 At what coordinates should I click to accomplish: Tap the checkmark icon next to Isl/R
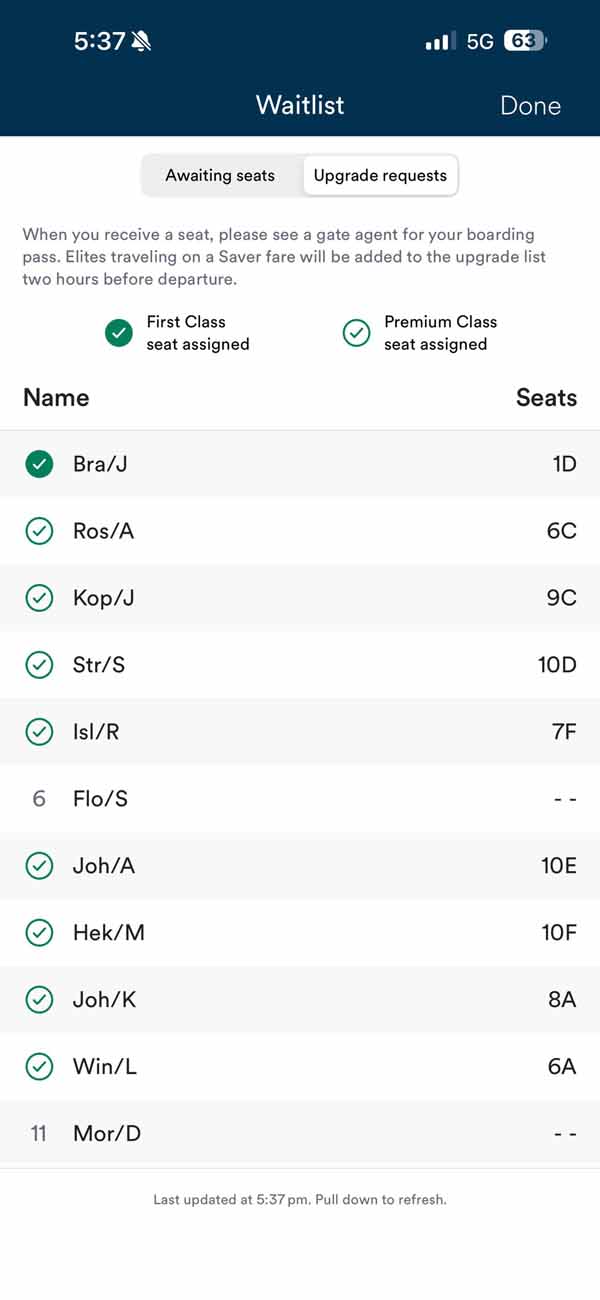39,732
